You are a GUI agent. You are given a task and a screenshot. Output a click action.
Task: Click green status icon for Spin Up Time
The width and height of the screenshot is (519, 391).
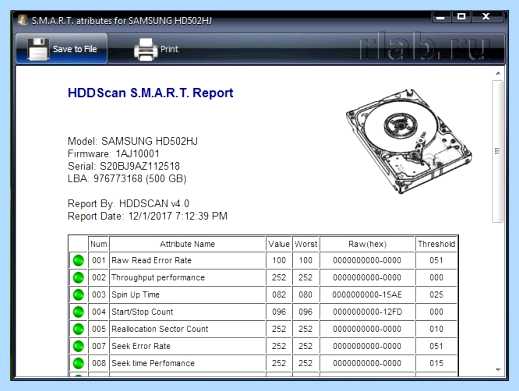[78, 295]
